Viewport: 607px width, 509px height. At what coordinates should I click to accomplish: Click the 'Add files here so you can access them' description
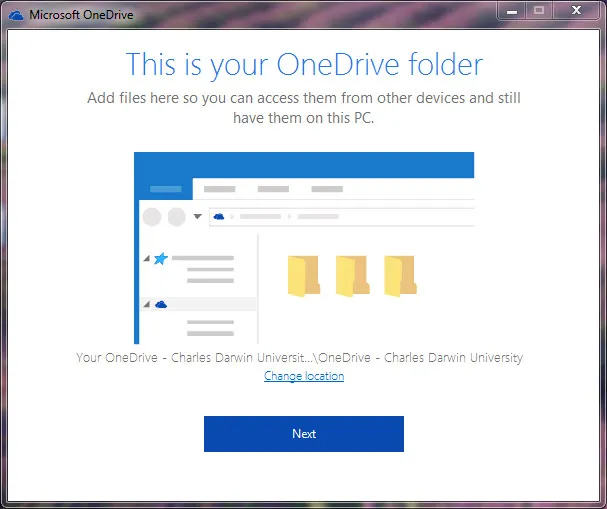click(304, 108)
